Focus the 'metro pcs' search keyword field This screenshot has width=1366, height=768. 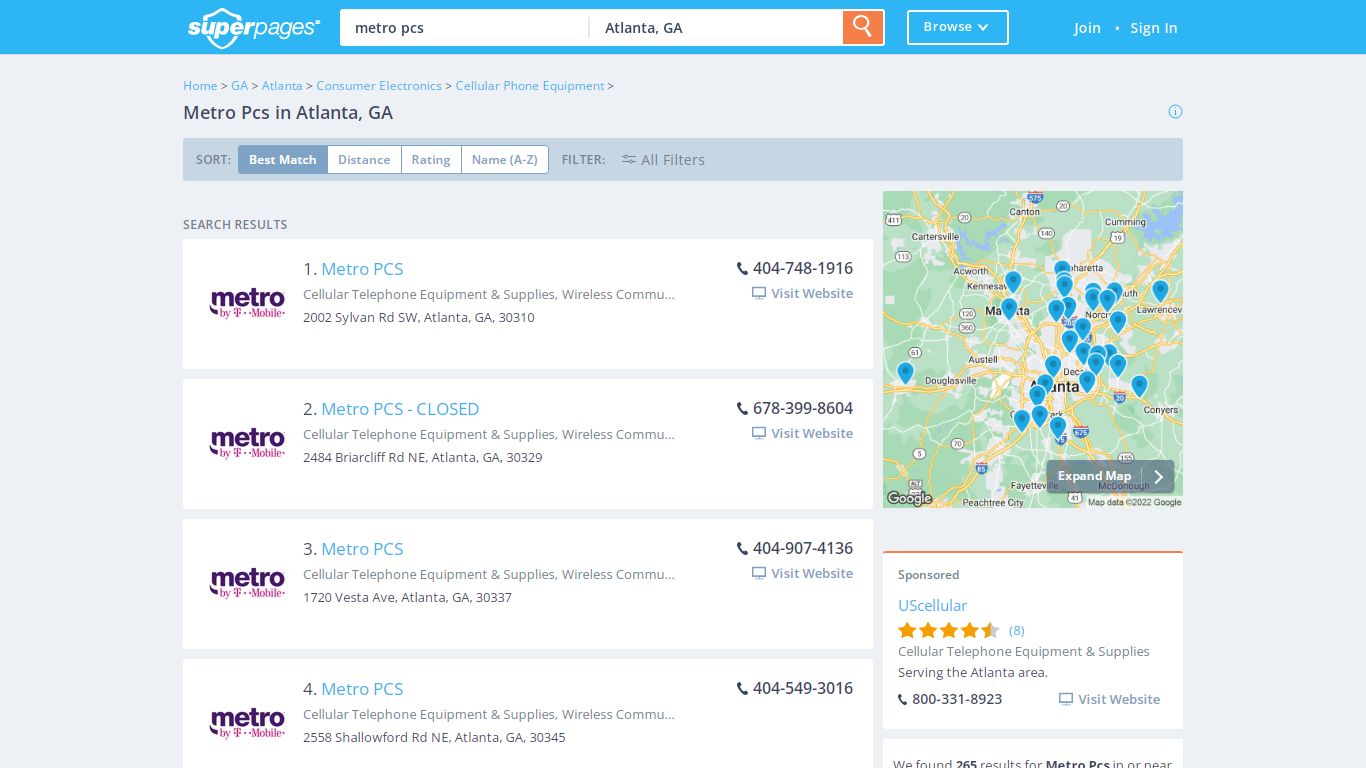point(464,28)
